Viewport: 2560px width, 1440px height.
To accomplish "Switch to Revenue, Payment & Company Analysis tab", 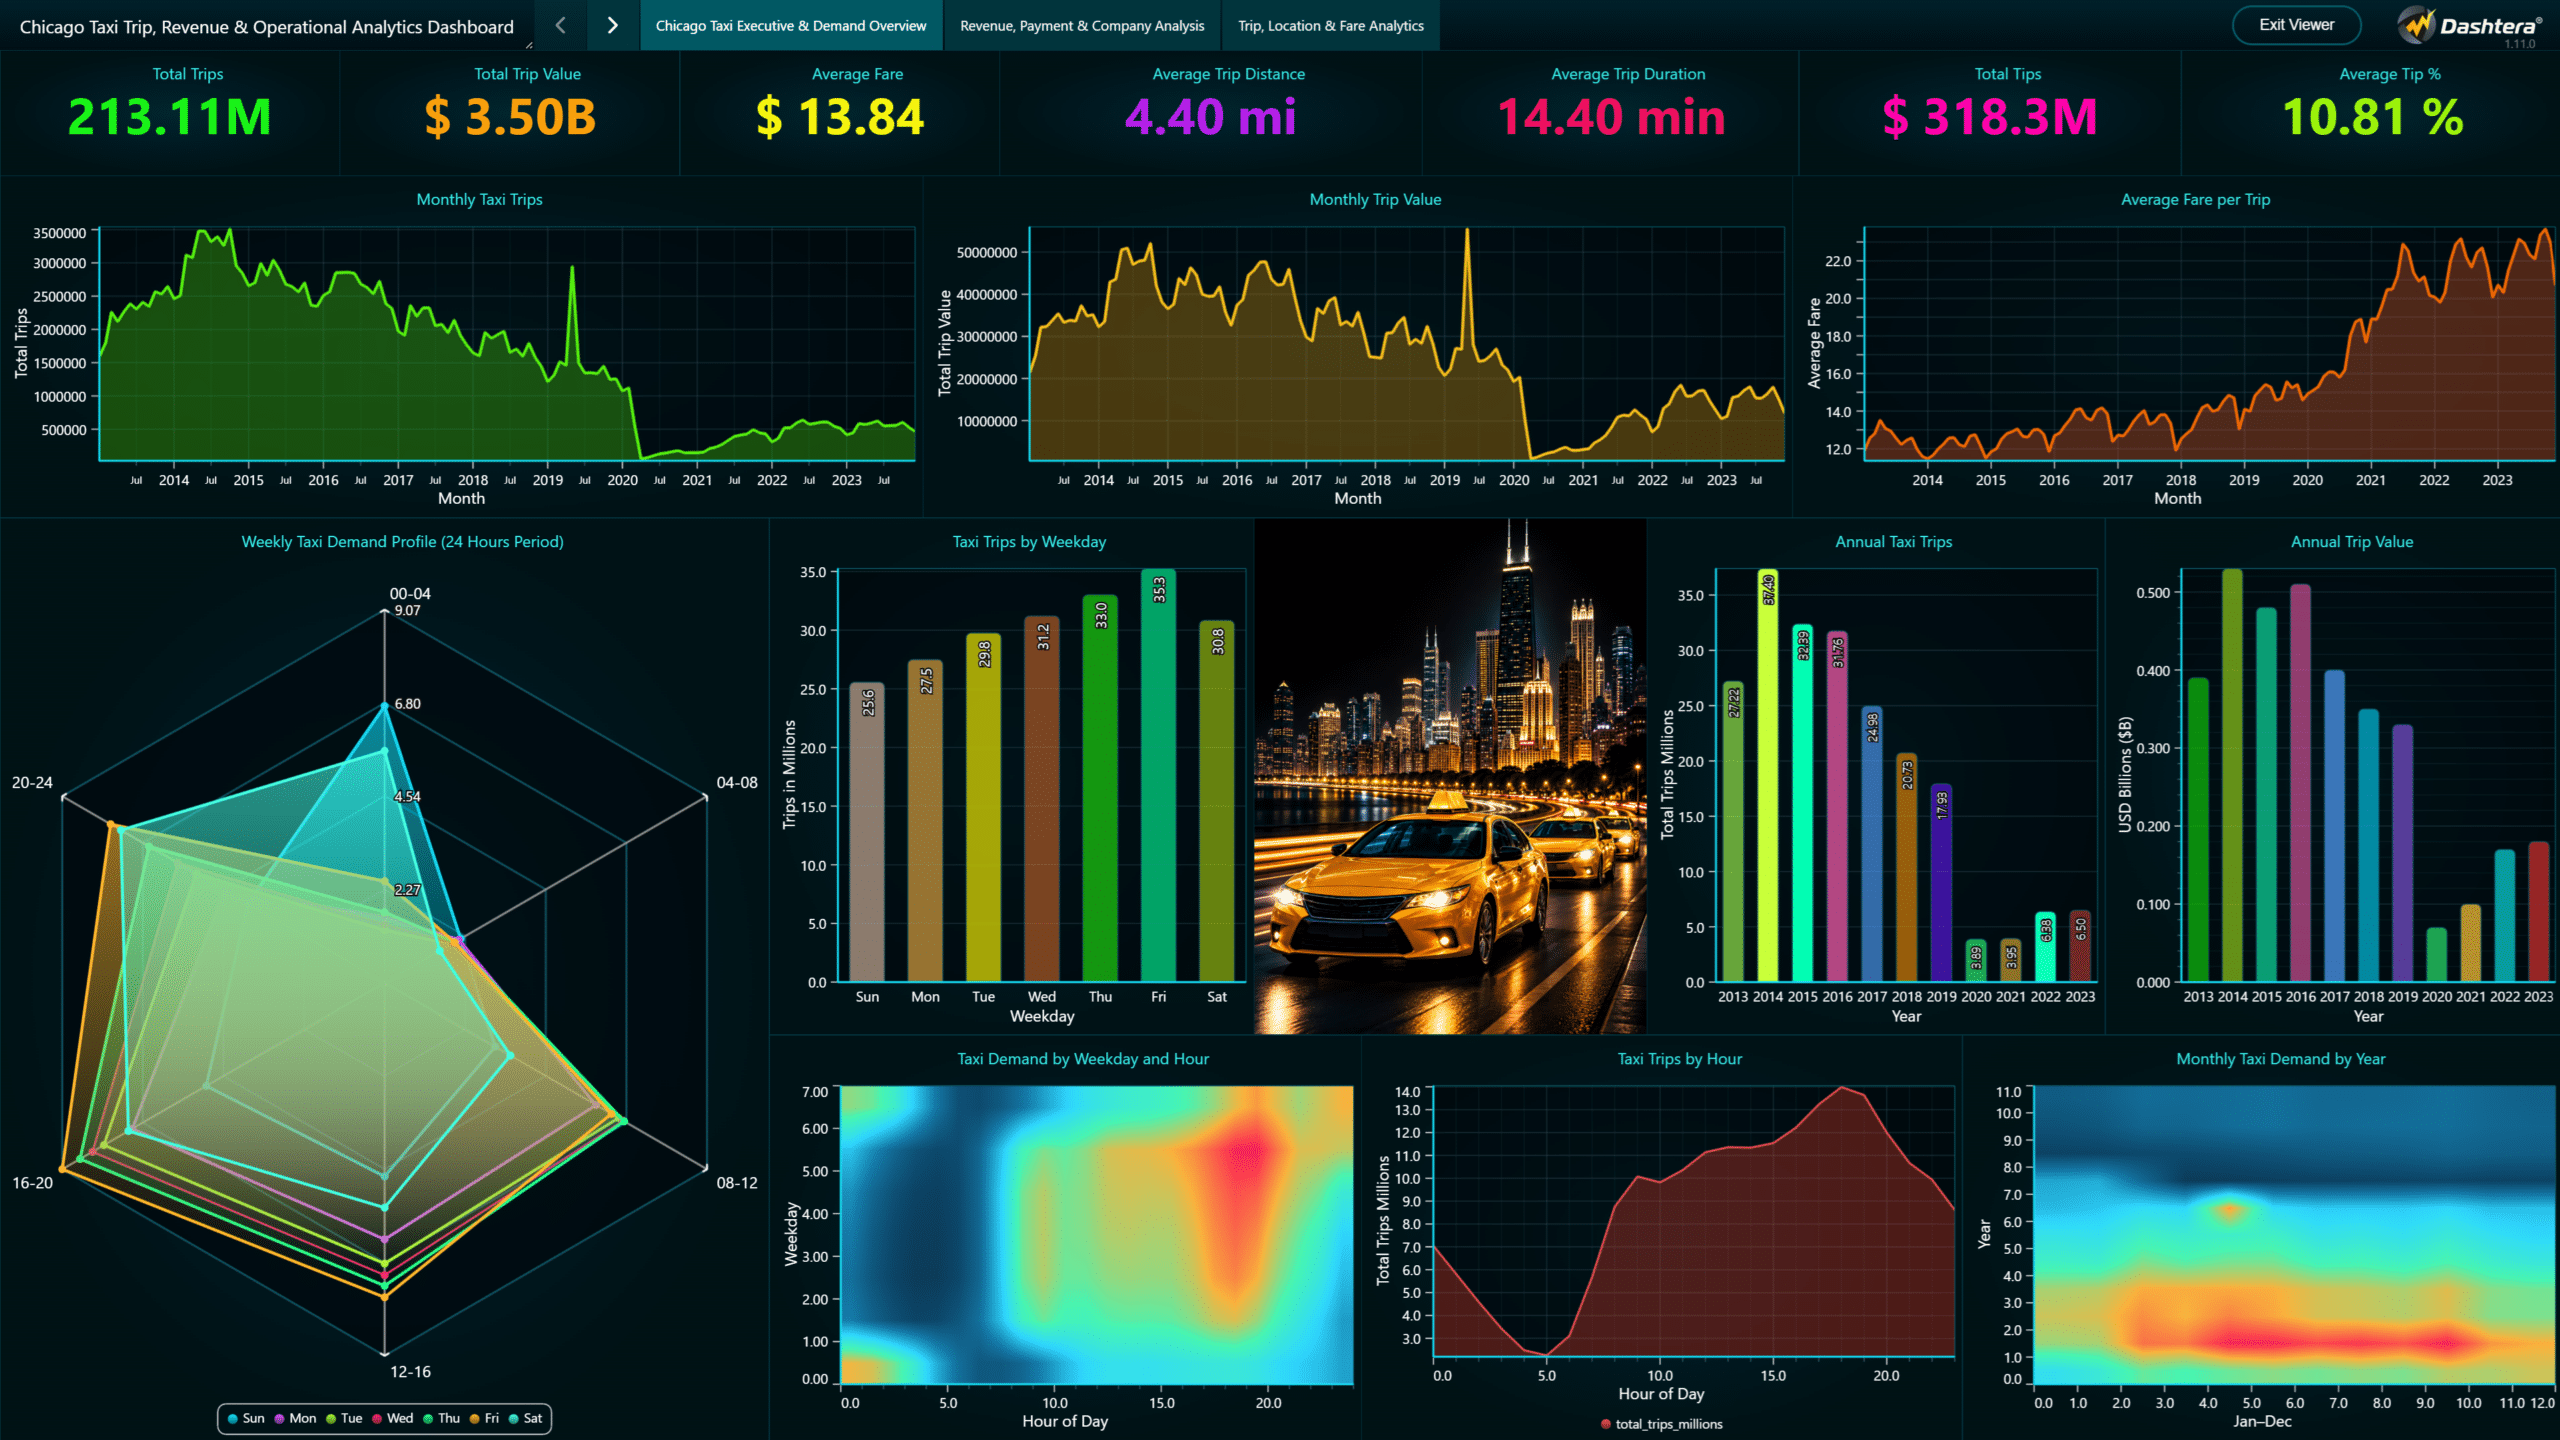I will pos(1082,26).
